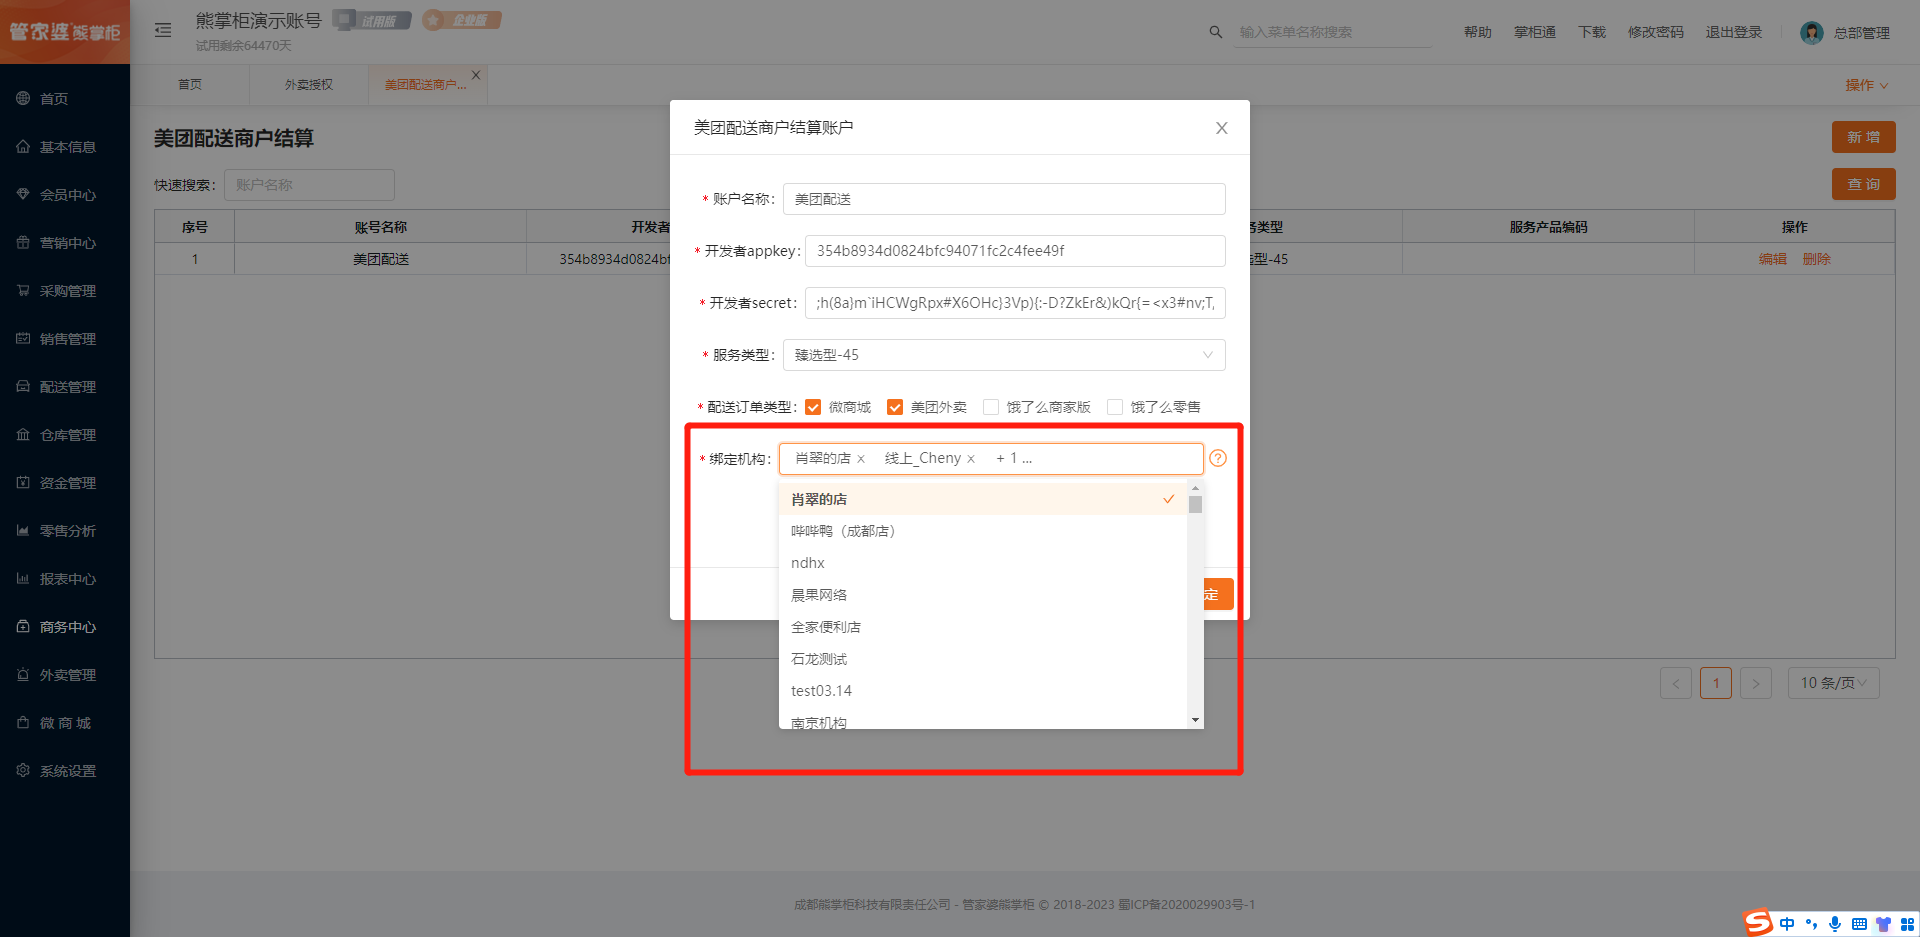Close the 美团配送商户 tab with its X
This screenshot has width=1920, height=937.
476,75
